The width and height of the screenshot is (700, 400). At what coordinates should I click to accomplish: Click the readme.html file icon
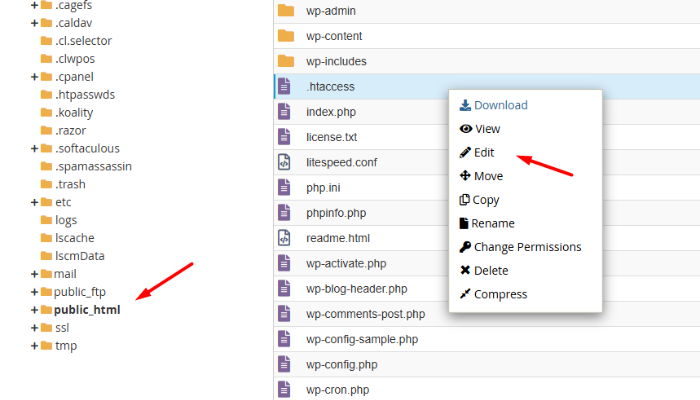285,238
